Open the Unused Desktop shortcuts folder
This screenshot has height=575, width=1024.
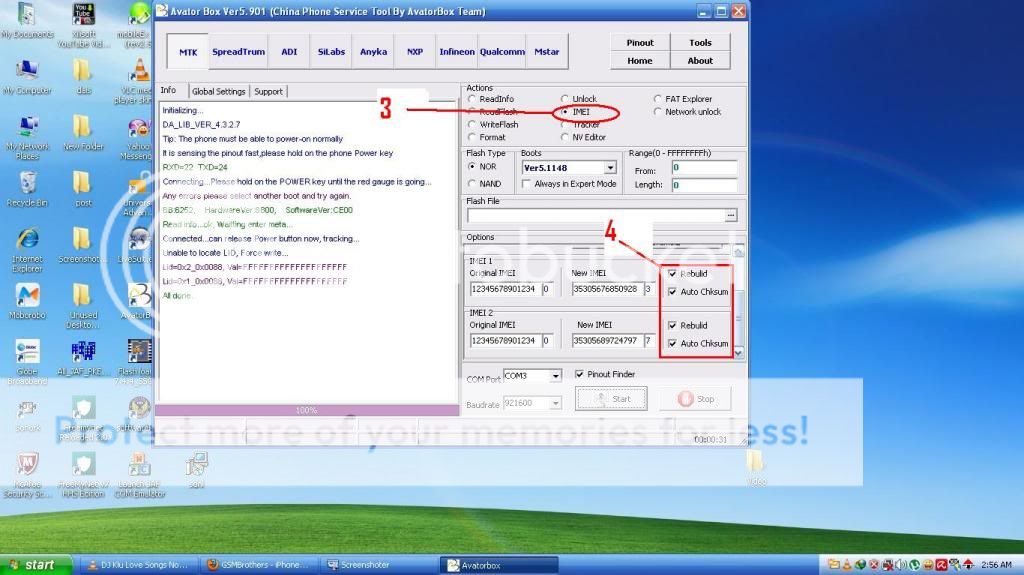(83, 306)
